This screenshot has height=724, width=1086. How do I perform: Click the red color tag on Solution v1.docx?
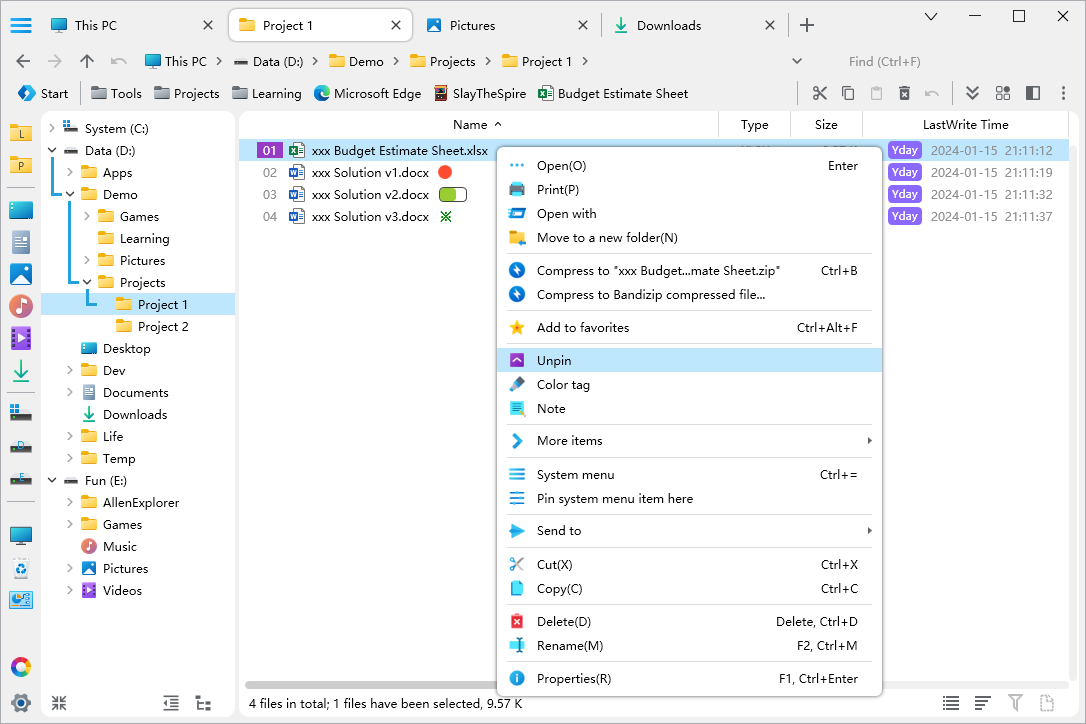445,173
